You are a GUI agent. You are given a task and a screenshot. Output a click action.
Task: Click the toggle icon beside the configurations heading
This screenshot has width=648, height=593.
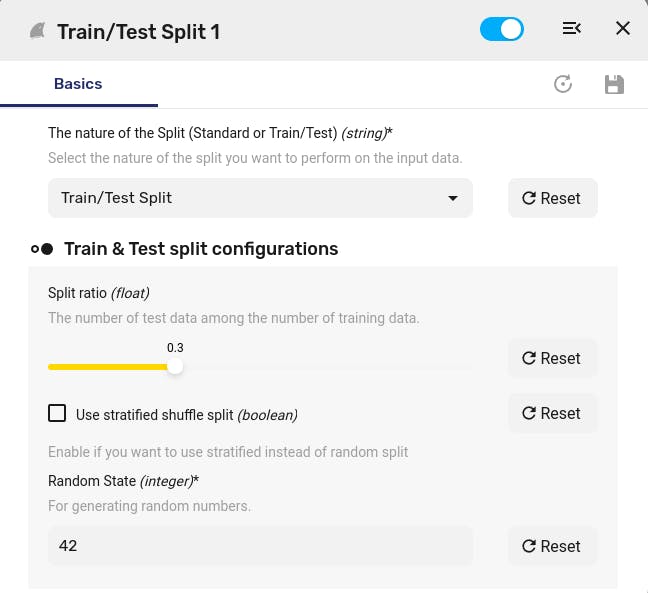(42, 249)
